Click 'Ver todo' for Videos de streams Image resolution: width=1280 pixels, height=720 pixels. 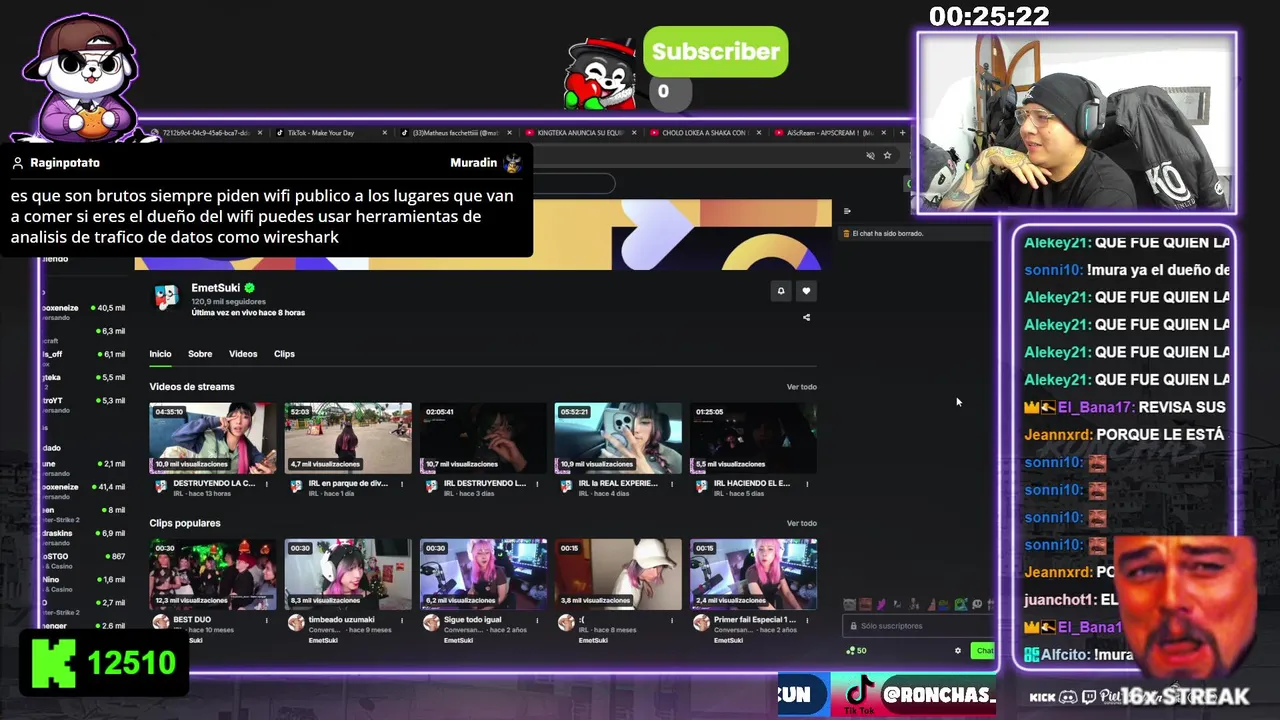point(801,387)
